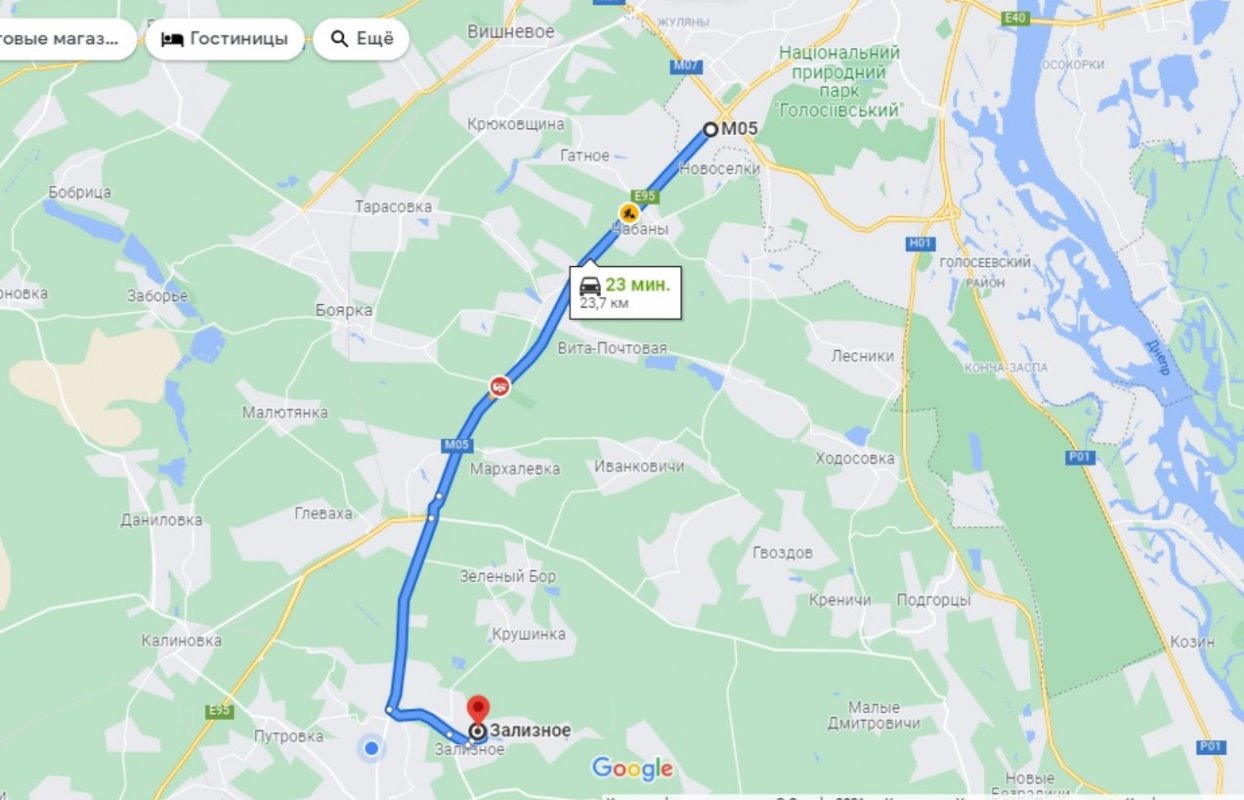Click the car icon in route info box
Screen dimensions: 1244x800
(x=590, y=285)
